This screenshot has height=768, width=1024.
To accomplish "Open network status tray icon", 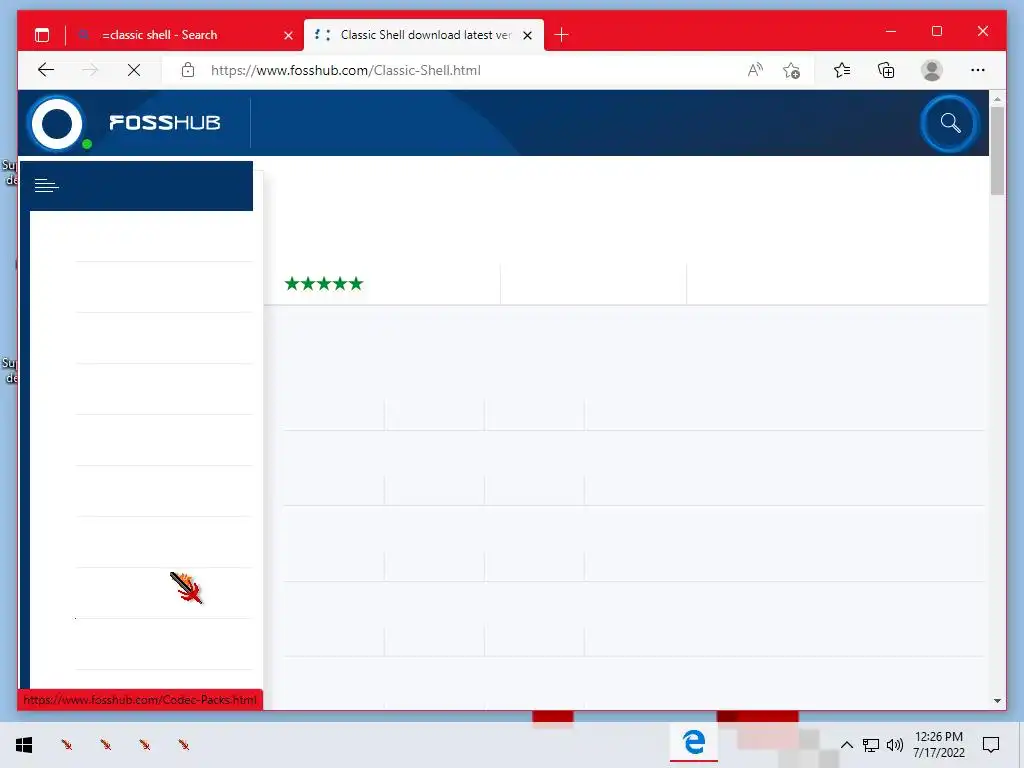I will click(x=871, y=745).
